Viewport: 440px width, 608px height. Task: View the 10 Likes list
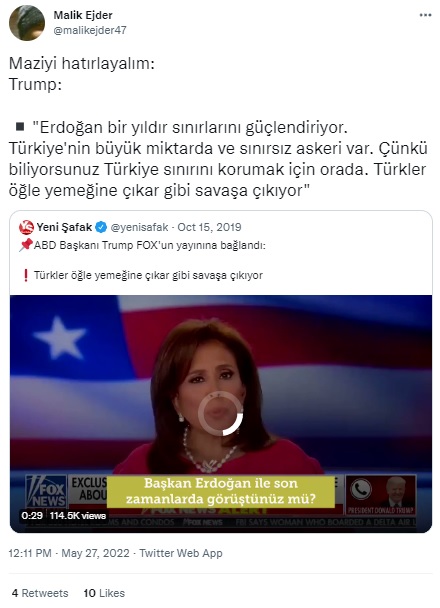click(x=104, y=593)
